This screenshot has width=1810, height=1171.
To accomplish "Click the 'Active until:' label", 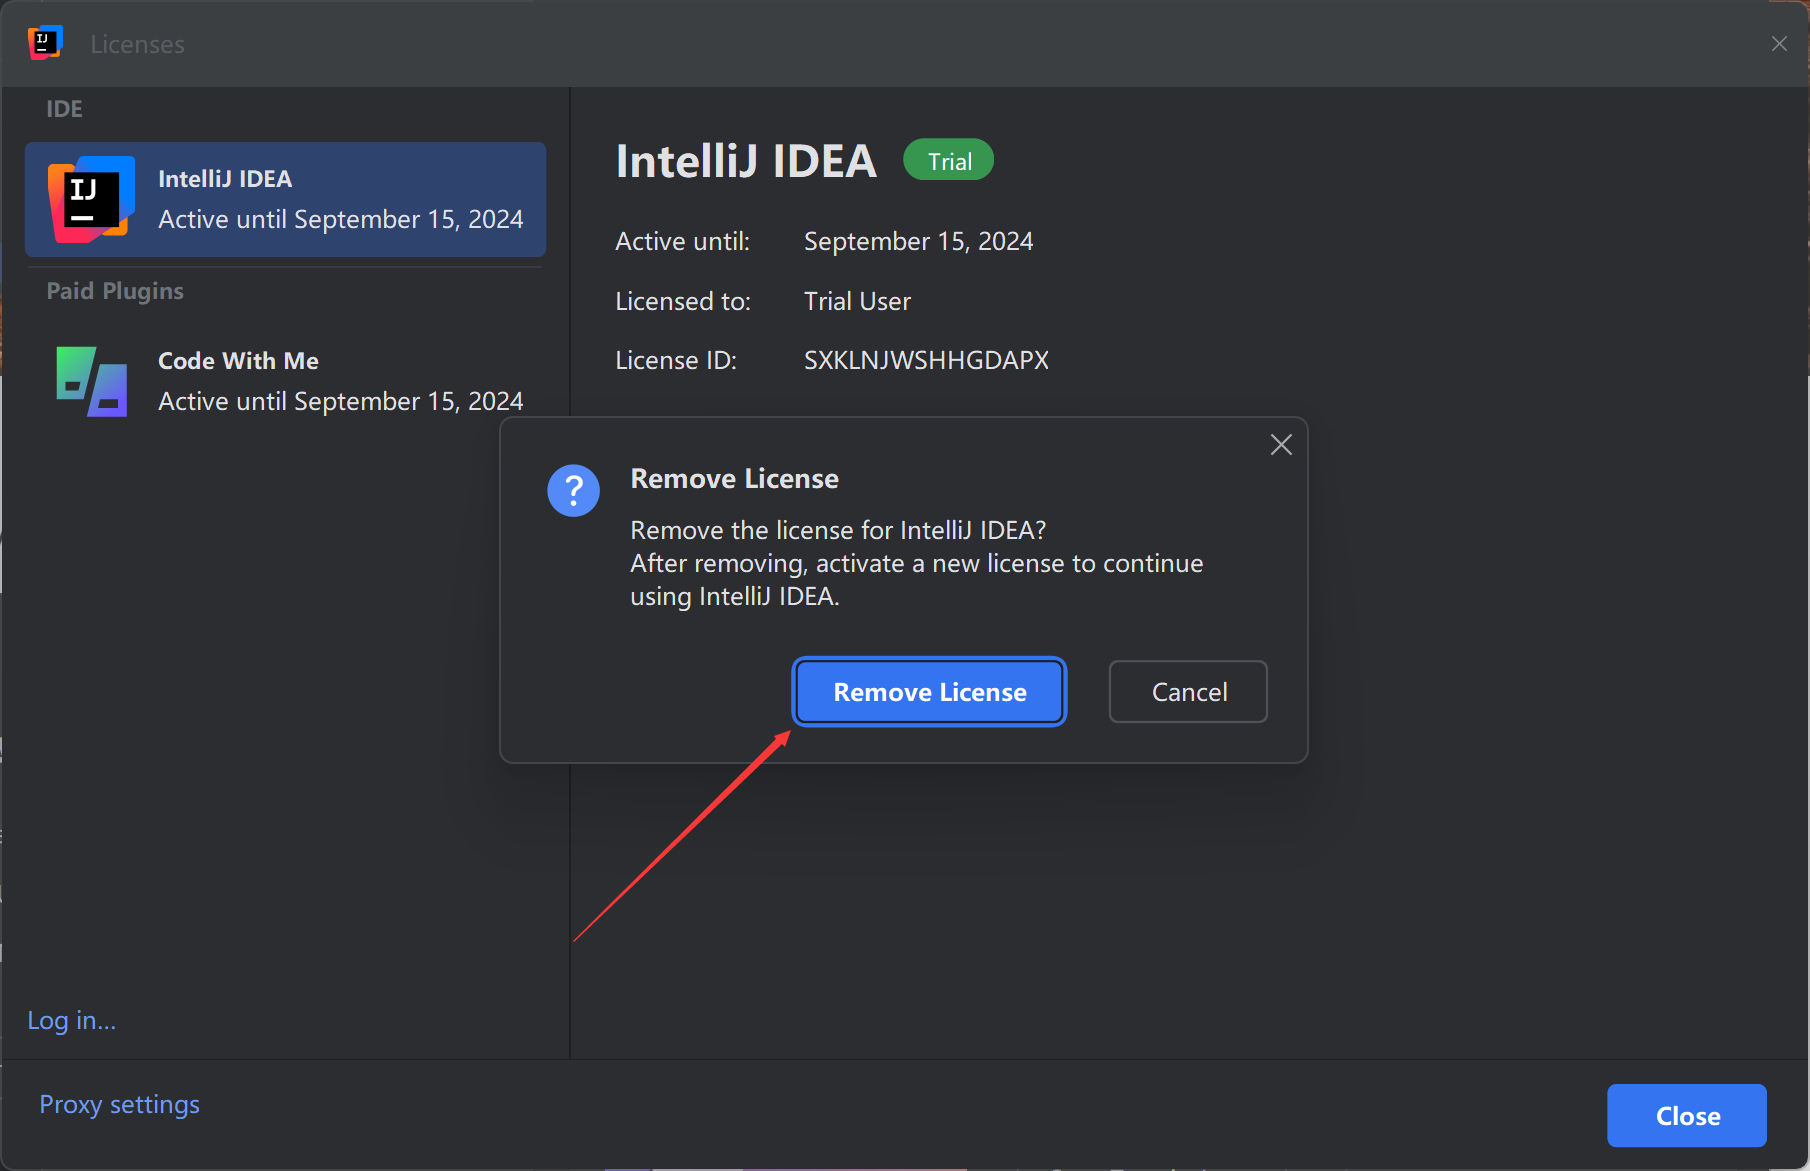I will tap(682, 242).
